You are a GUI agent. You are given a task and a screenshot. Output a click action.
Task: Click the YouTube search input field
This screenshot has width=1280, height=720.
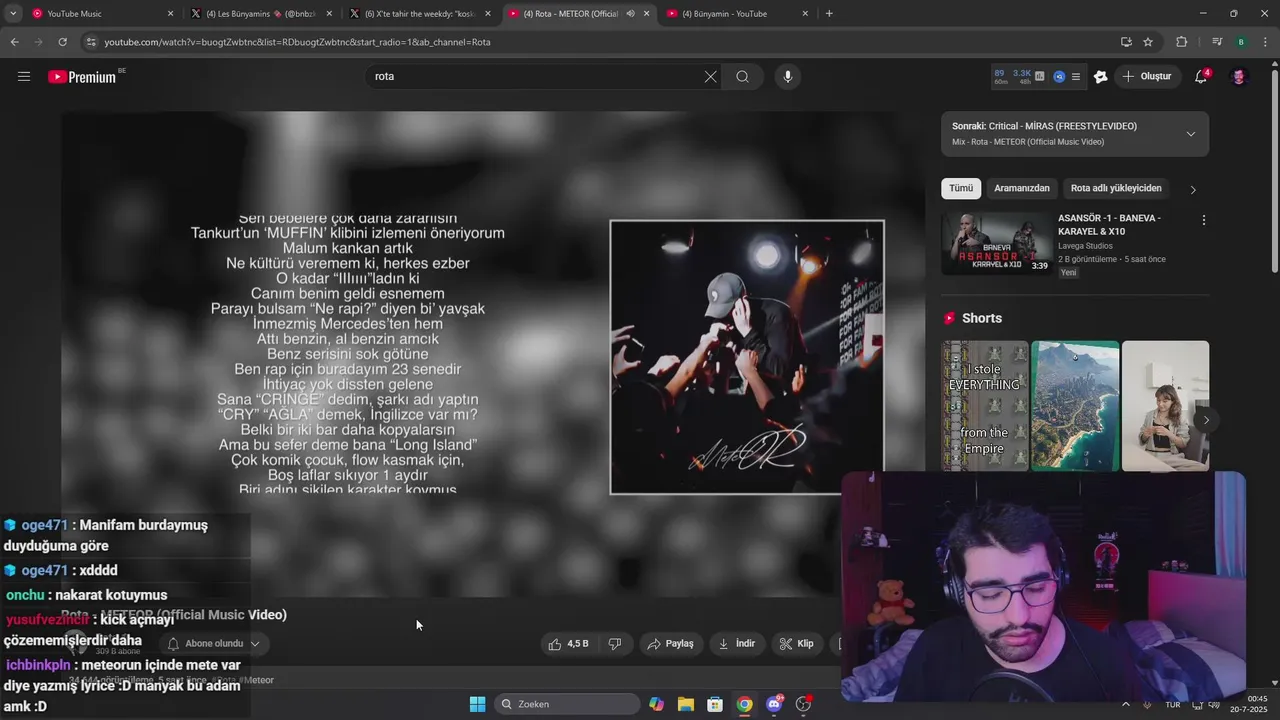[x=535, y=76]
